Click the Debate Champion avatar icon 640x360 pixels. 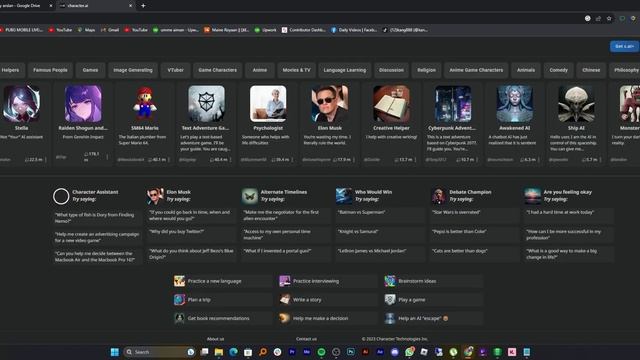(x=438, y=196)
